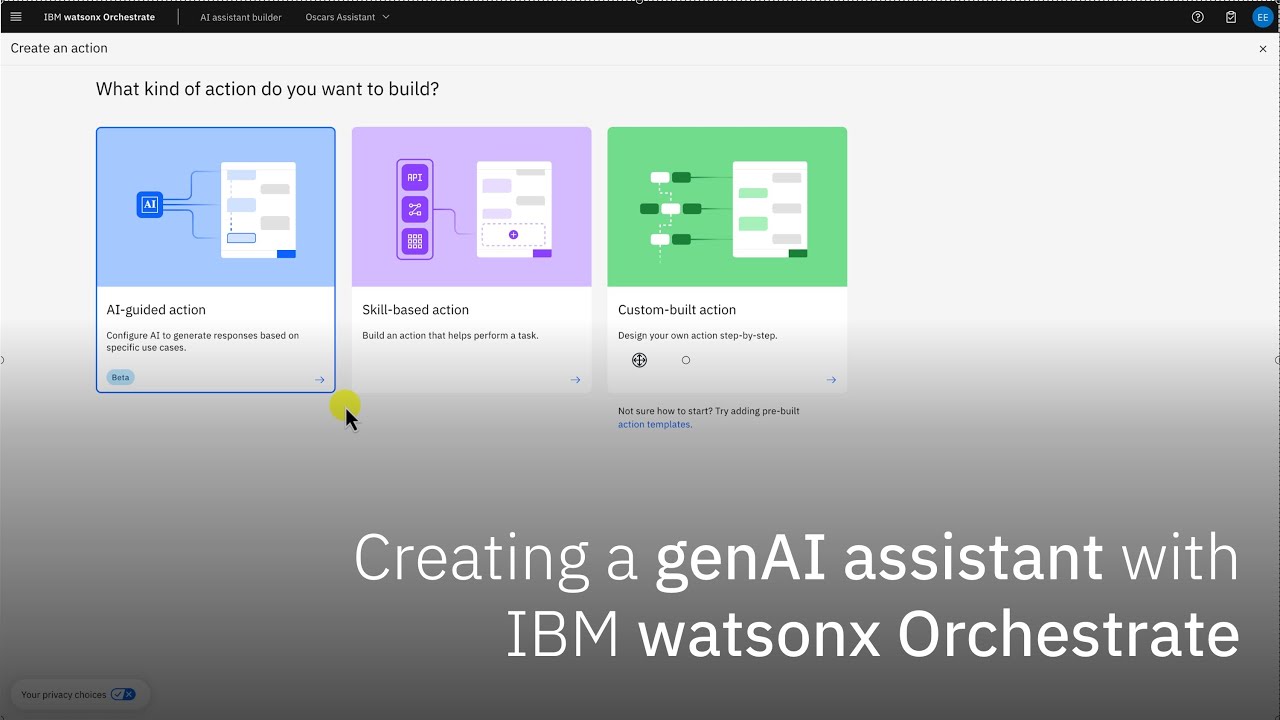Open the hamburger navigation menu
Image resolution: width=1280 pixels, height=720 pixels.
pyautogui.click(x=15, y=17)
